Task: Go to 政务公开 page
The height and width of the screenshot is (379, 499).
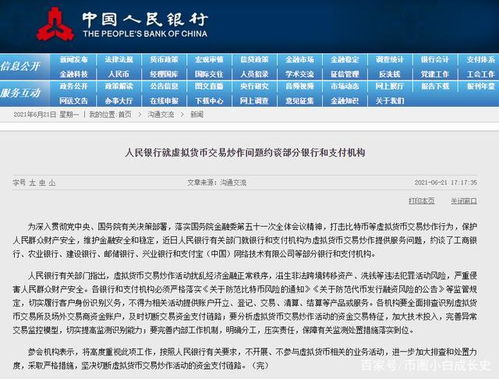Action: pyautogui.click(x=74, y=86)
